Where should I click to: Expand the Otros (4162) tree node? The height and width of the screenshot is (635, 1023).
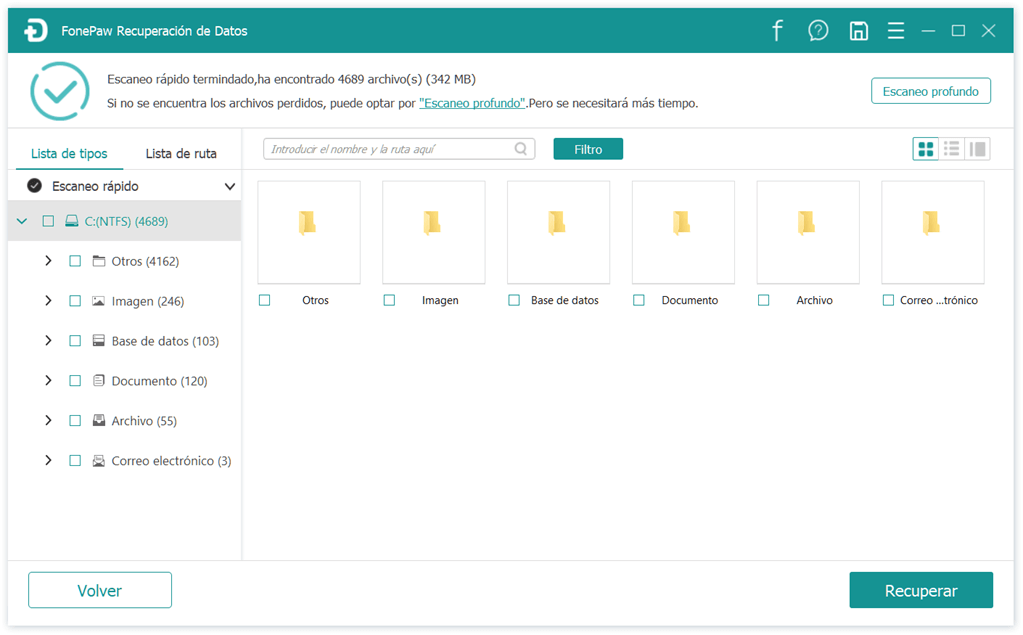[x=48, y=261]
